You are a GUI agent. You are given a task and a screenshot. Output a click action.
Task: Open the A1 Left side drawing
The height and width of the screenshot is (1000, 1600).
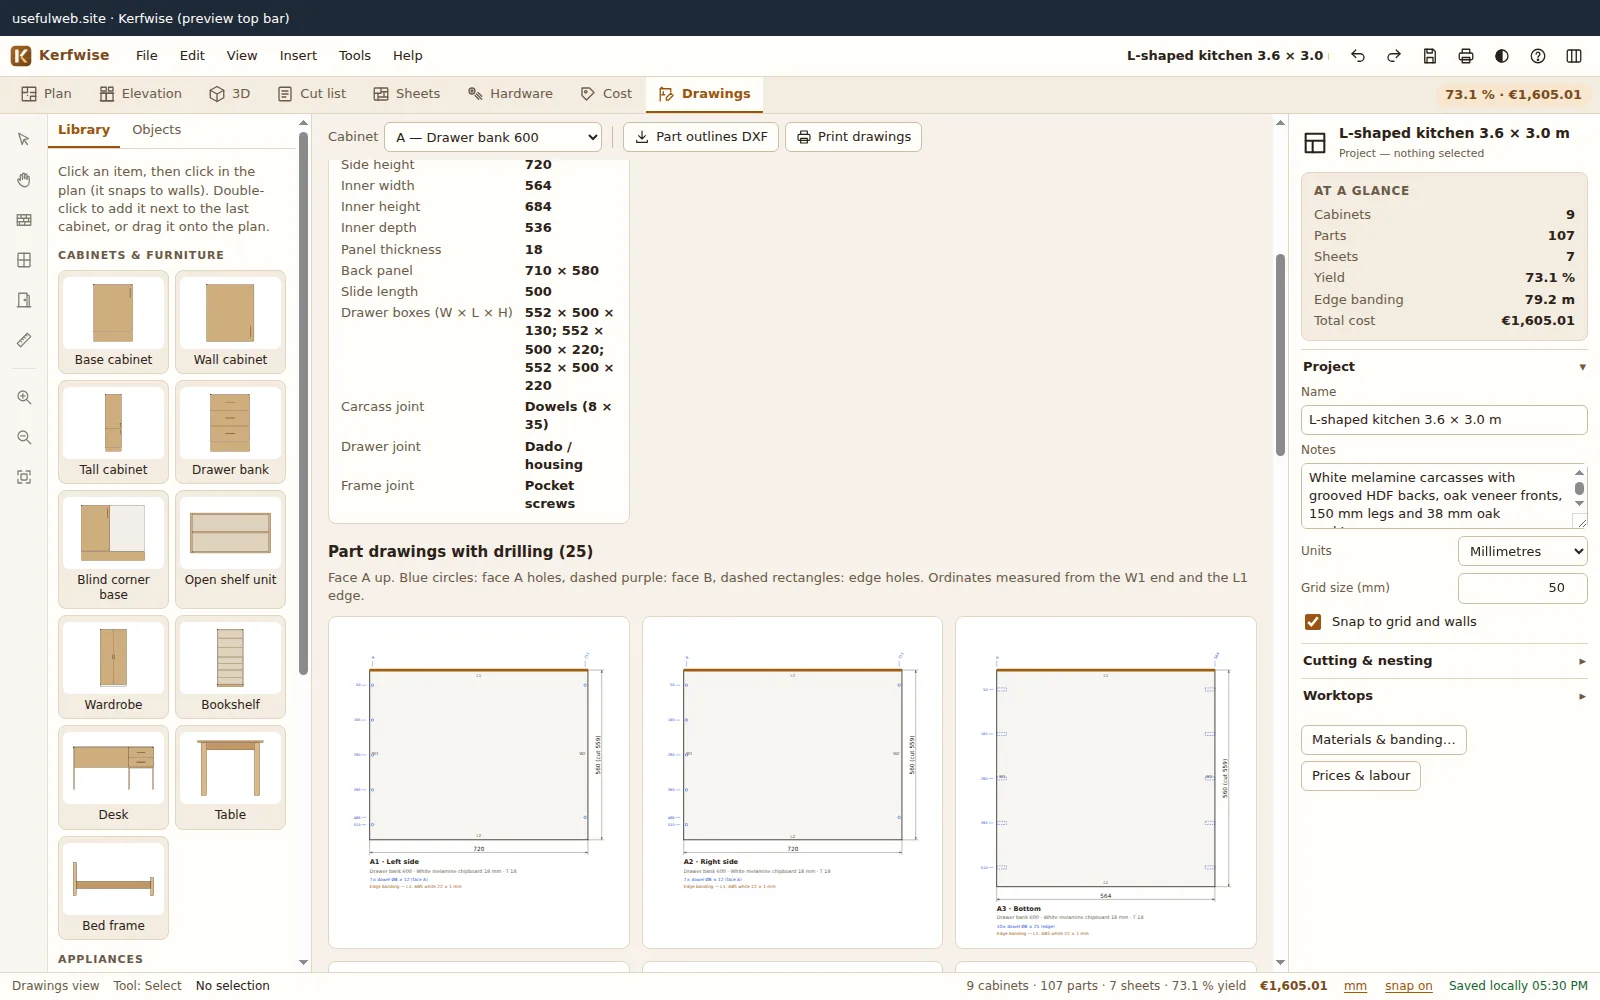coord(479,782)
